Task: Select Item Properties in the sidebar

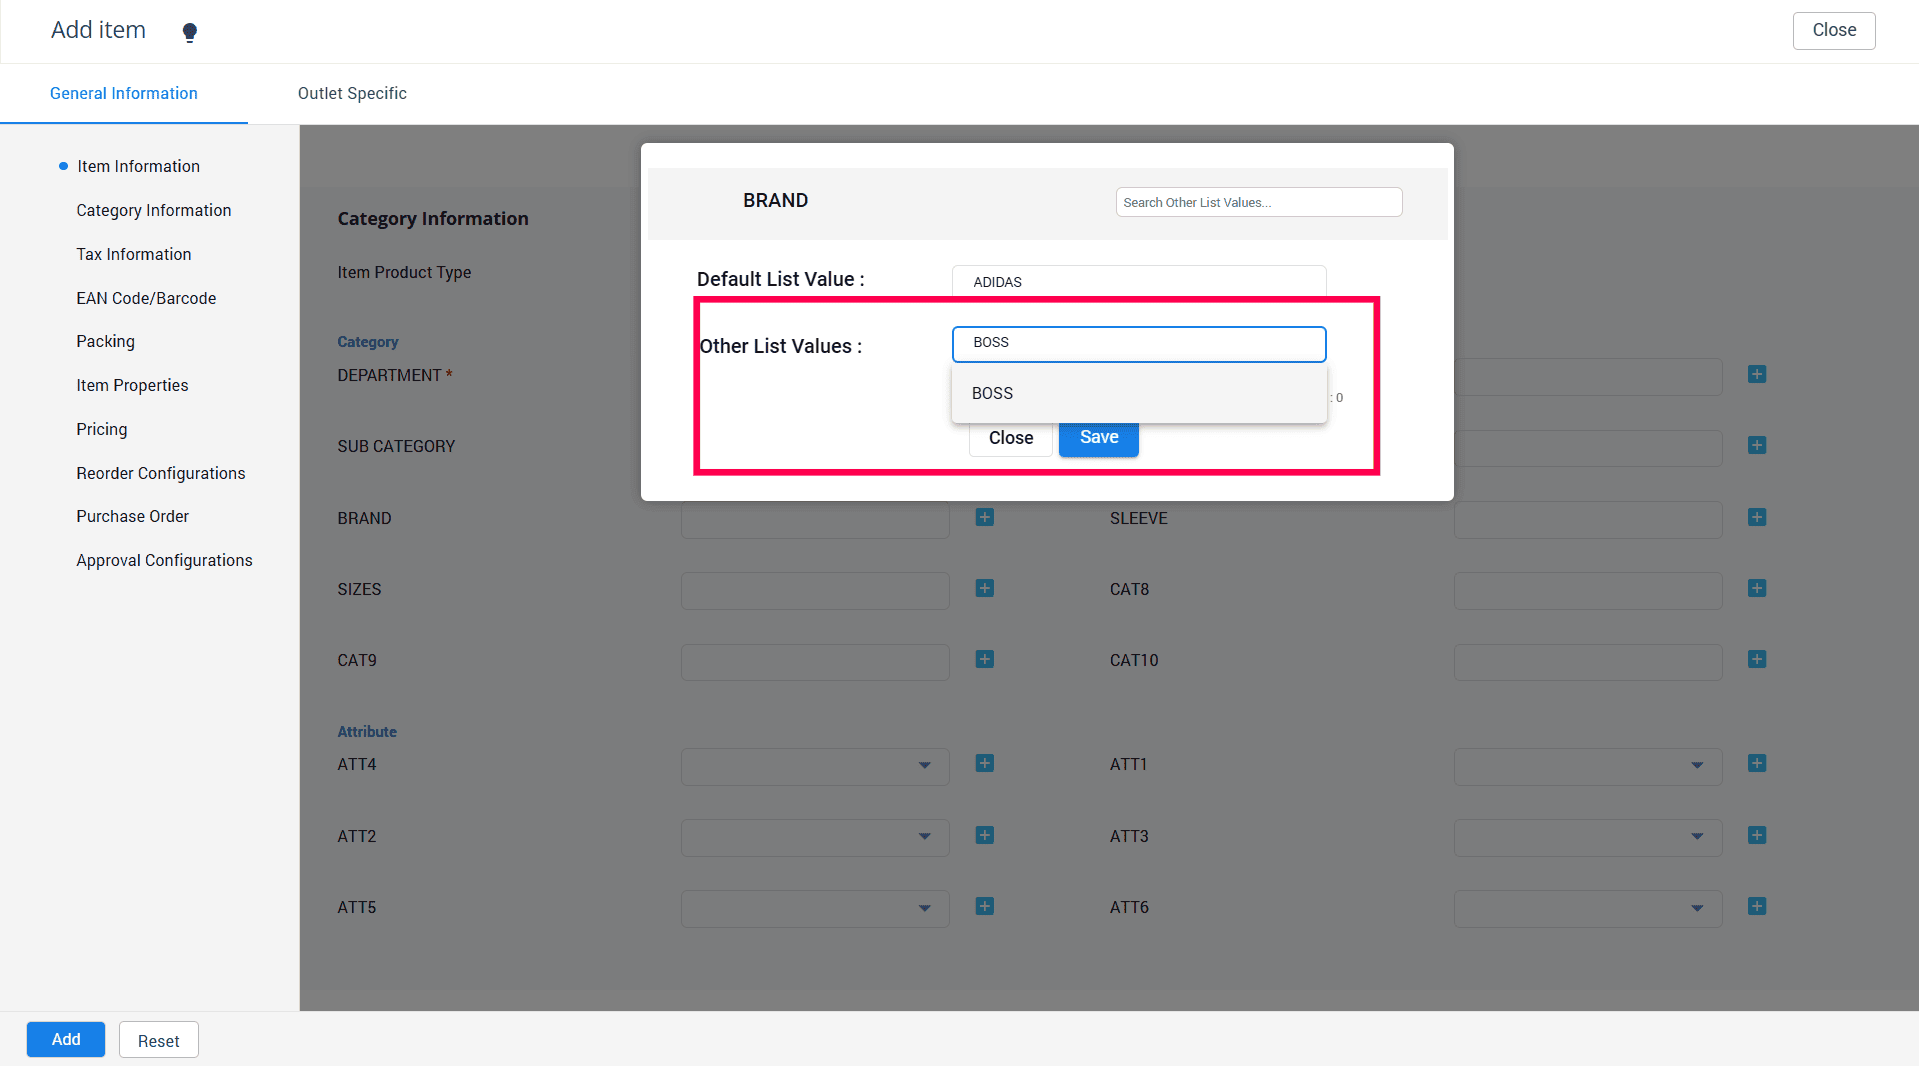Action: coord(132,385)
